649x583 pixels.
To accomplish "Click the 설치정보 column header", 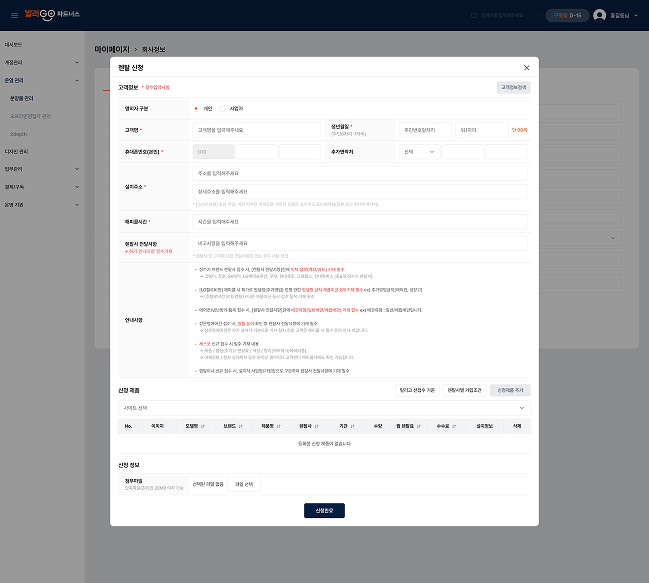I will coord(484,426).
